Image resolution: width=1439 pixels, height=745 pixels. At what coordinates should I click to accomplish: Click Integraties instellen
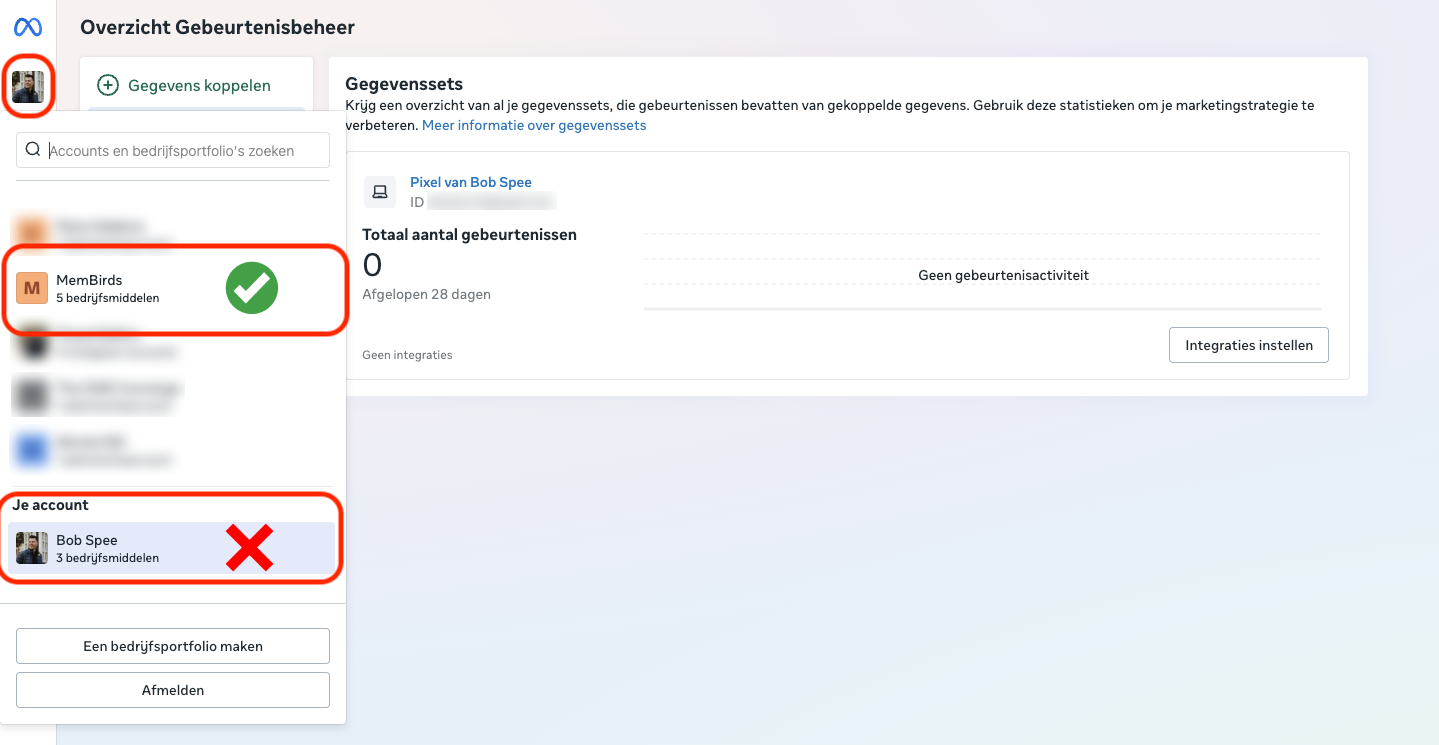coord(1249,345)
